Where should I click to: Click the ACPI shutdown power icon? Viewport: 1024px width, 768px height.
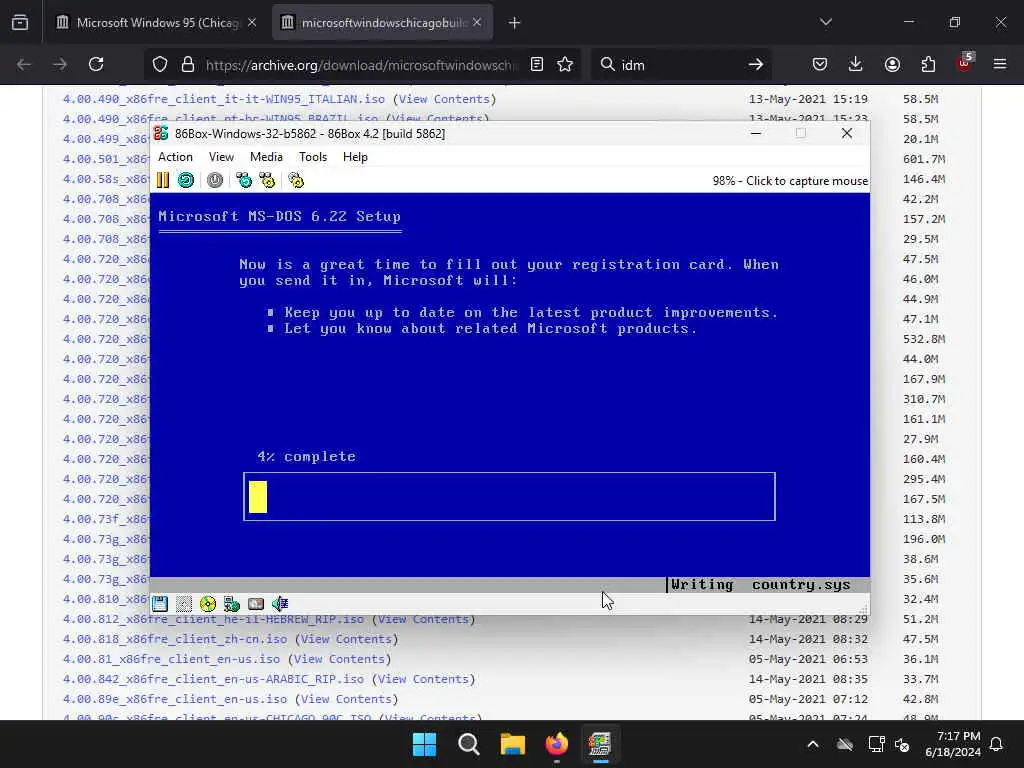click(x=215, y=180)
